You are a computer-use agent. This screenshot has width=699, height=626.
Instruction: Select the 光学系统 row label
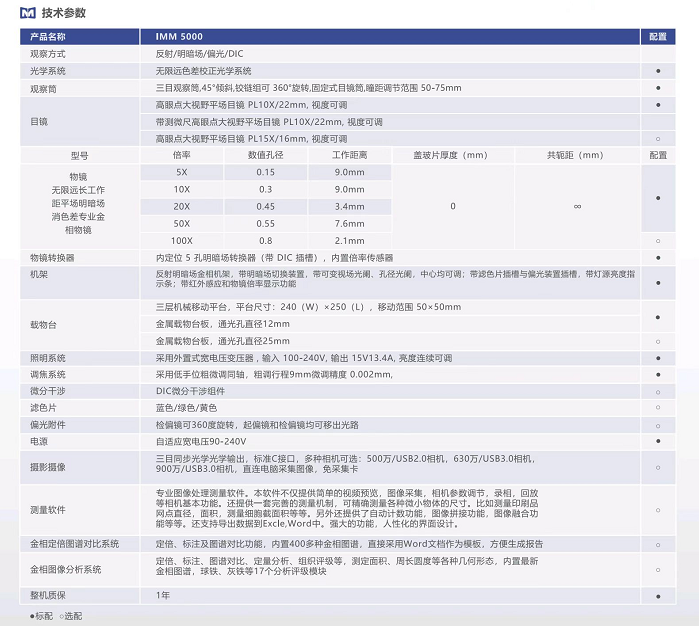(x=48, y=71)
